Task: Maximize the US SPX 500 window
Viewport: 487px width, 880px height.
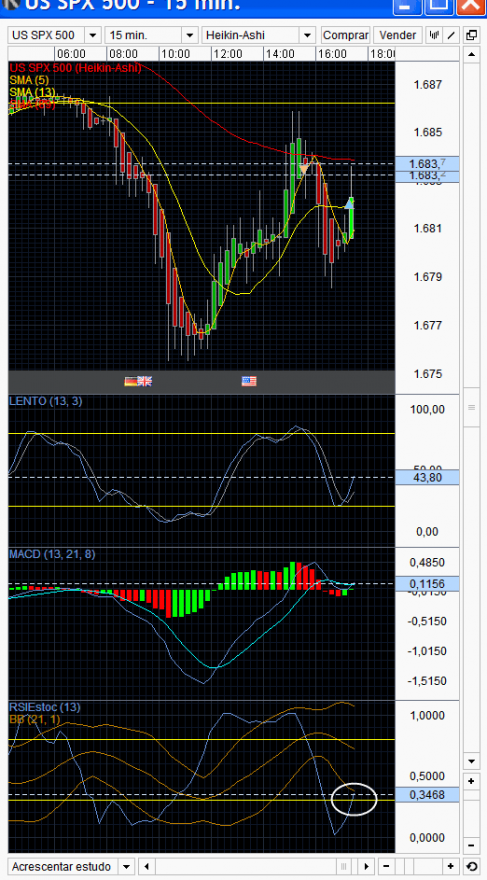Action: click(x=439, y=5)
